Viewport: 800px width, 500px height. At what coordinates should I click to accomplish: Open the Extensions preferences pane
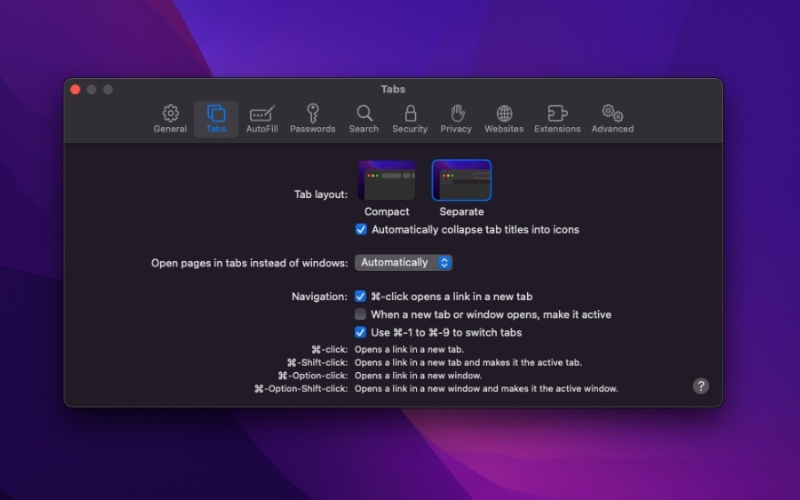(x=557, y=119)
